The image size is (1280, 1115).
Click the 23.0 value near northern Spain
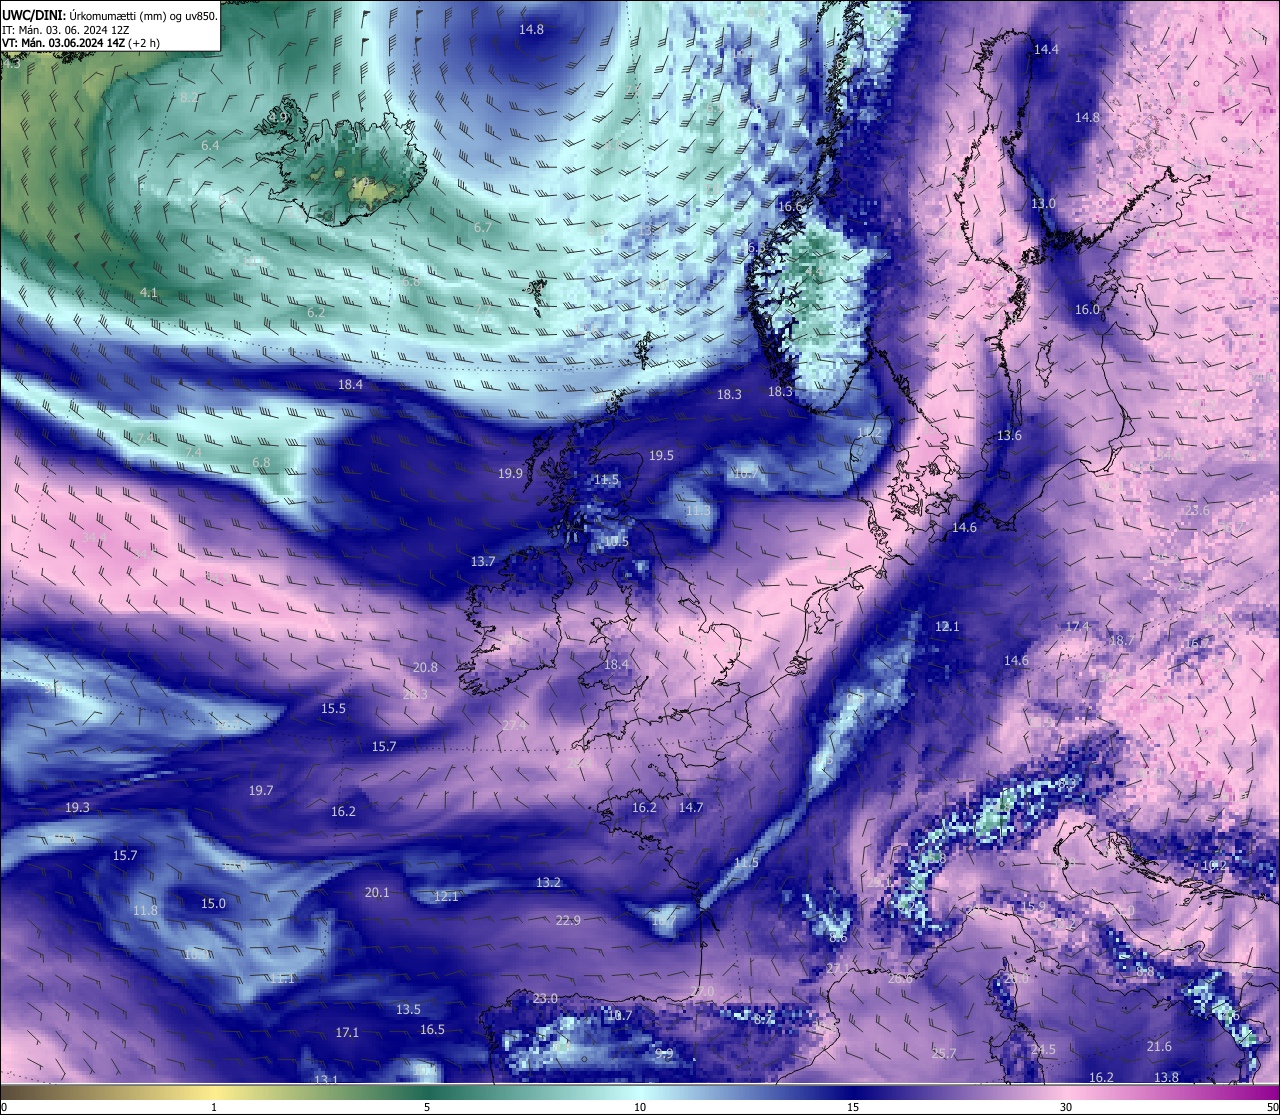(545, 998)
